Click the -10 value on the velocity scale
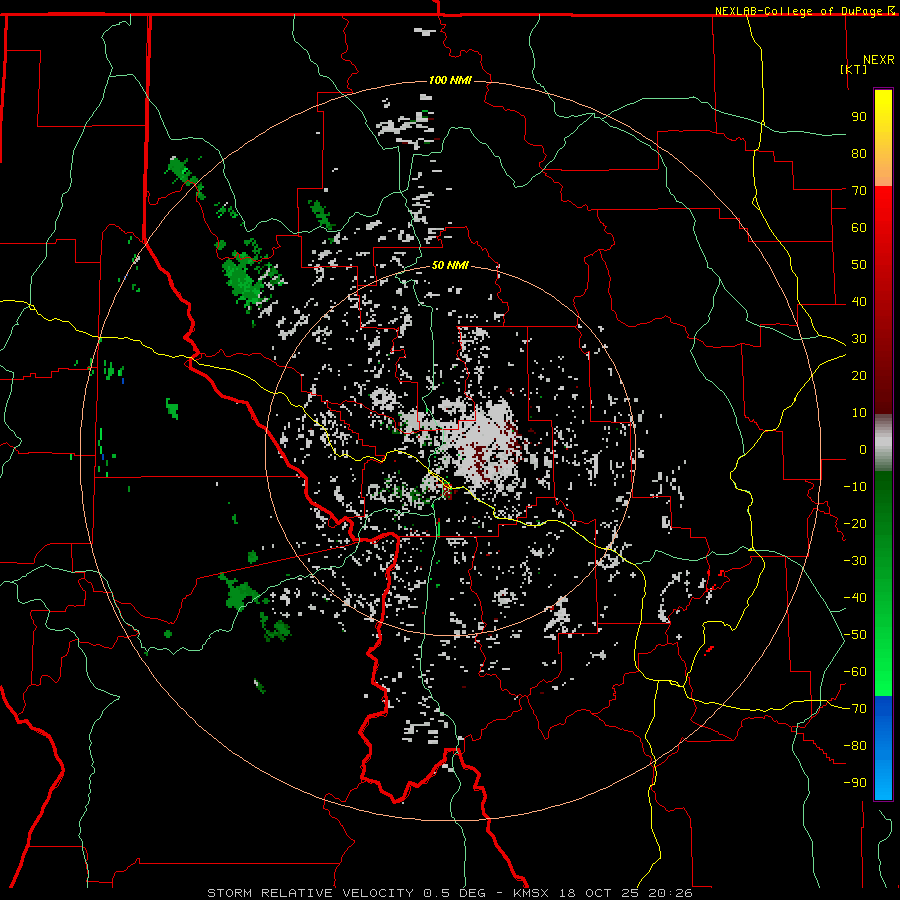900x900 pixels. [x=855, y=487]
